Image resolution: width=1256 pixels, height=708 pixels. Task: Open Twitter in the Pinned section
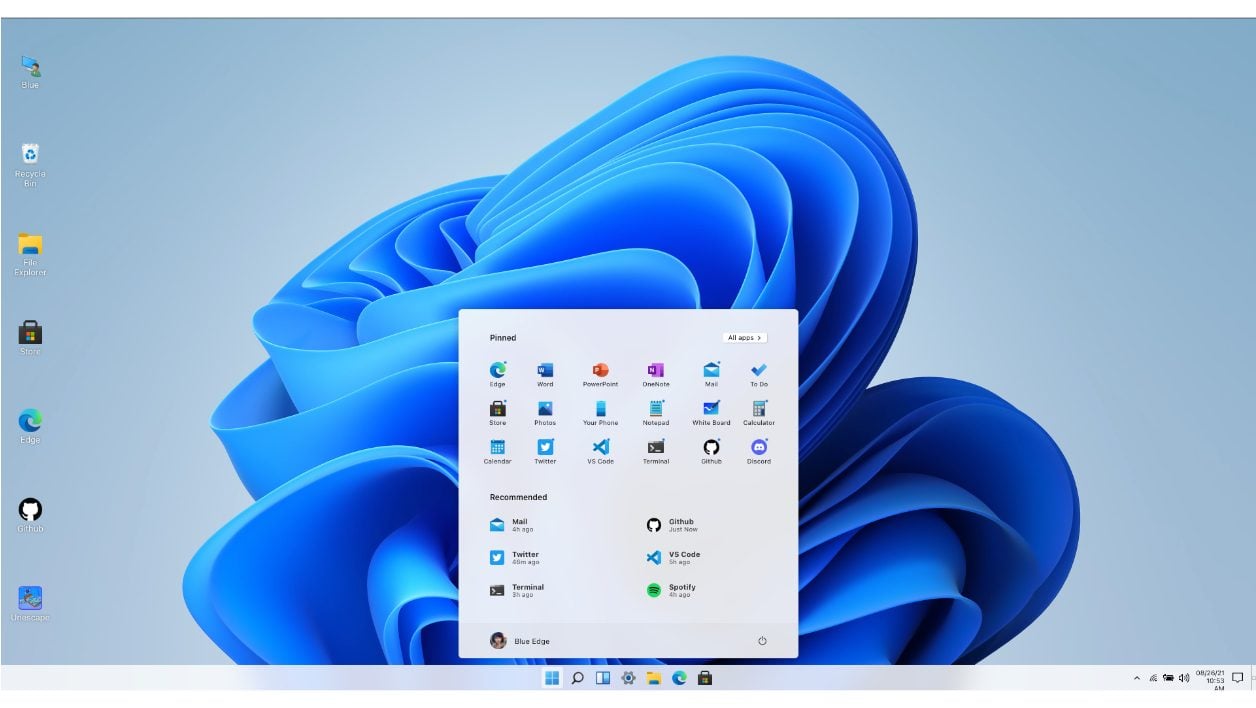[545, 452]
